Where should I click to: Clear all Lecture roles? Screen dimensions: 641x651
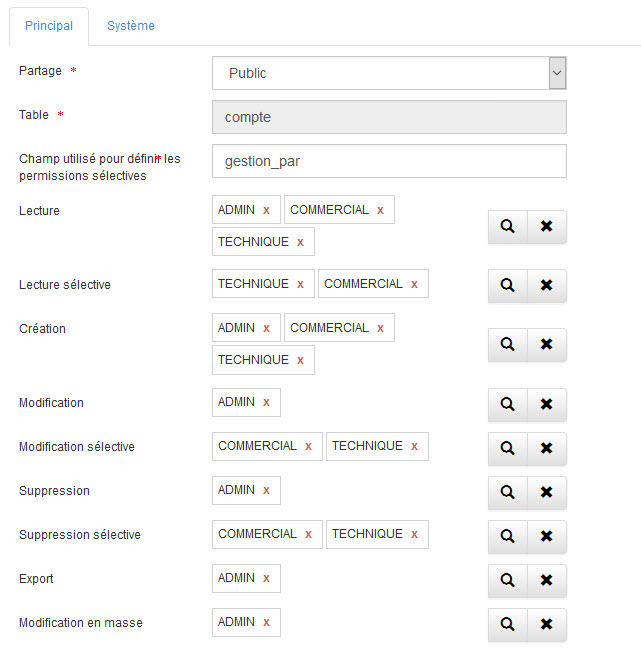point(547,227)
